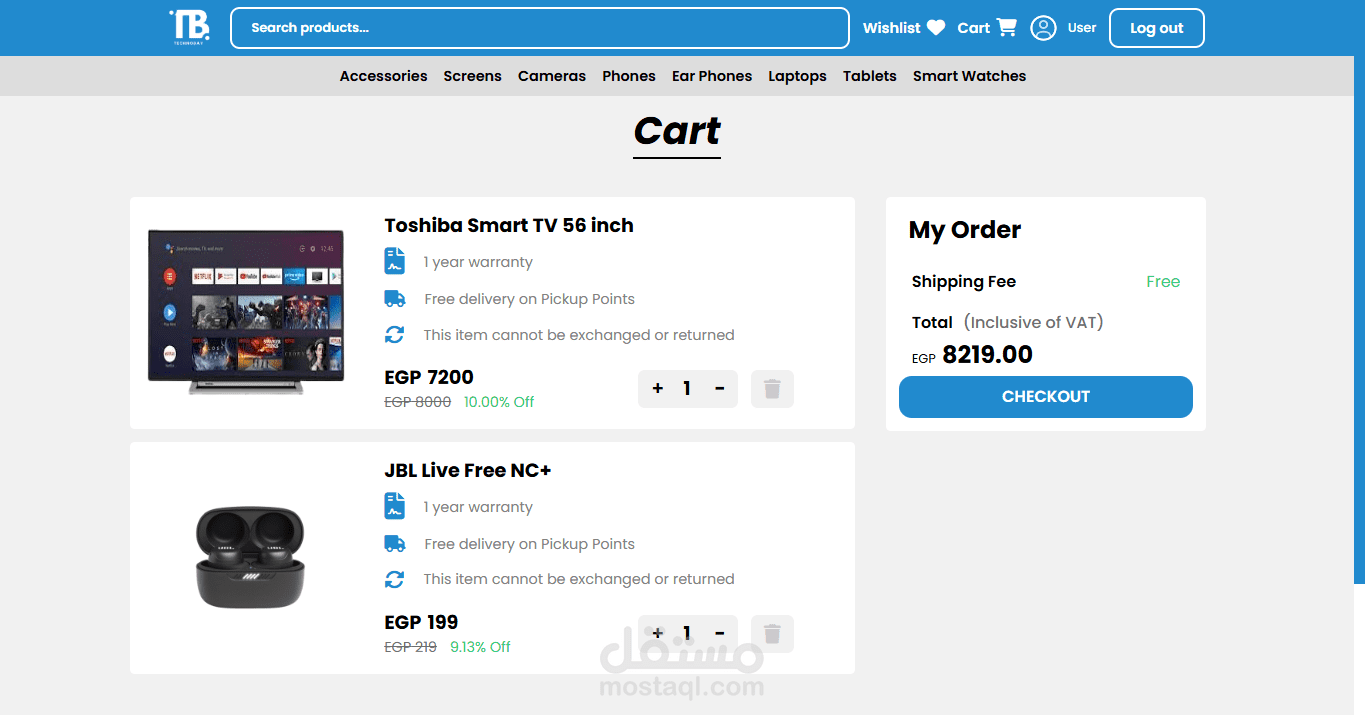Open the Wishlist heart icon
This screenshot has height=715, width=1365.
[936, 28]
